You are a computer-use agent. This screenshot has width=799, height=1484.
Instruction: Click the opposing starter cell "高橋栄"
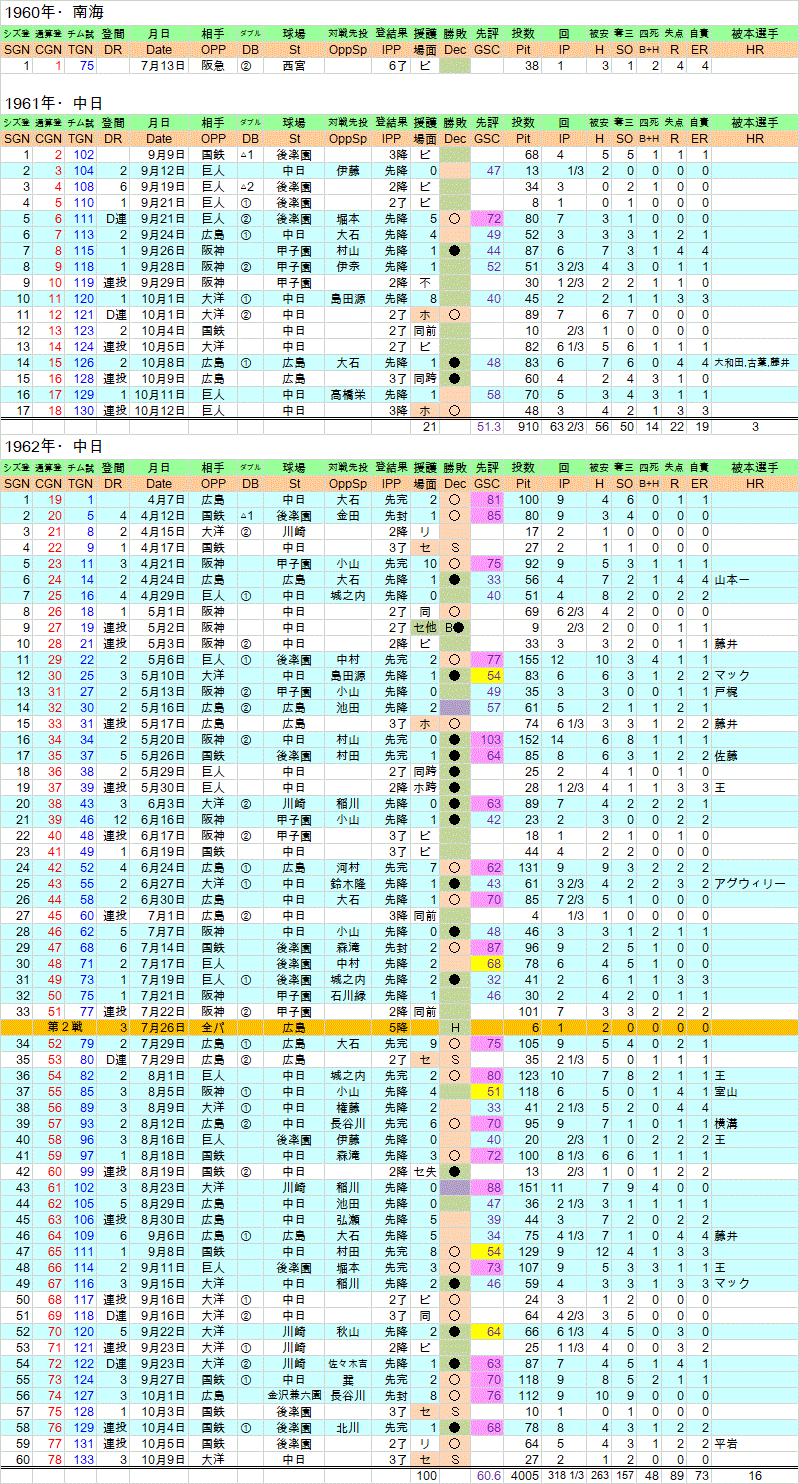(348, 394)
